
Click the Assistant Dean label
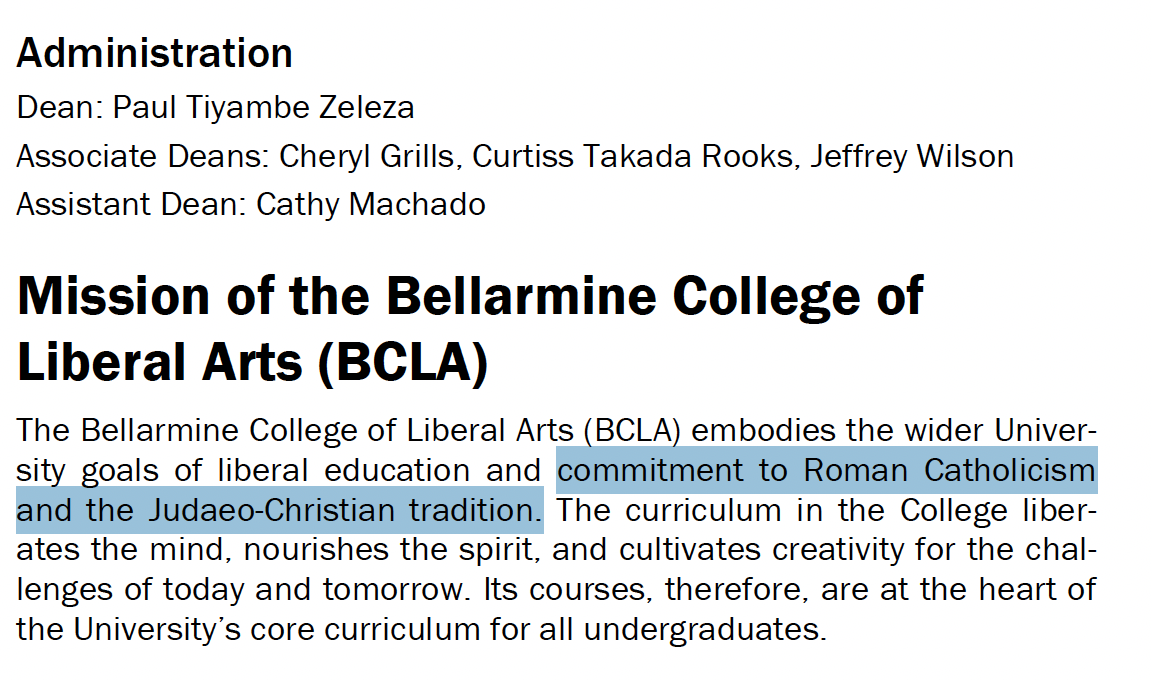[x=131, y=204]
